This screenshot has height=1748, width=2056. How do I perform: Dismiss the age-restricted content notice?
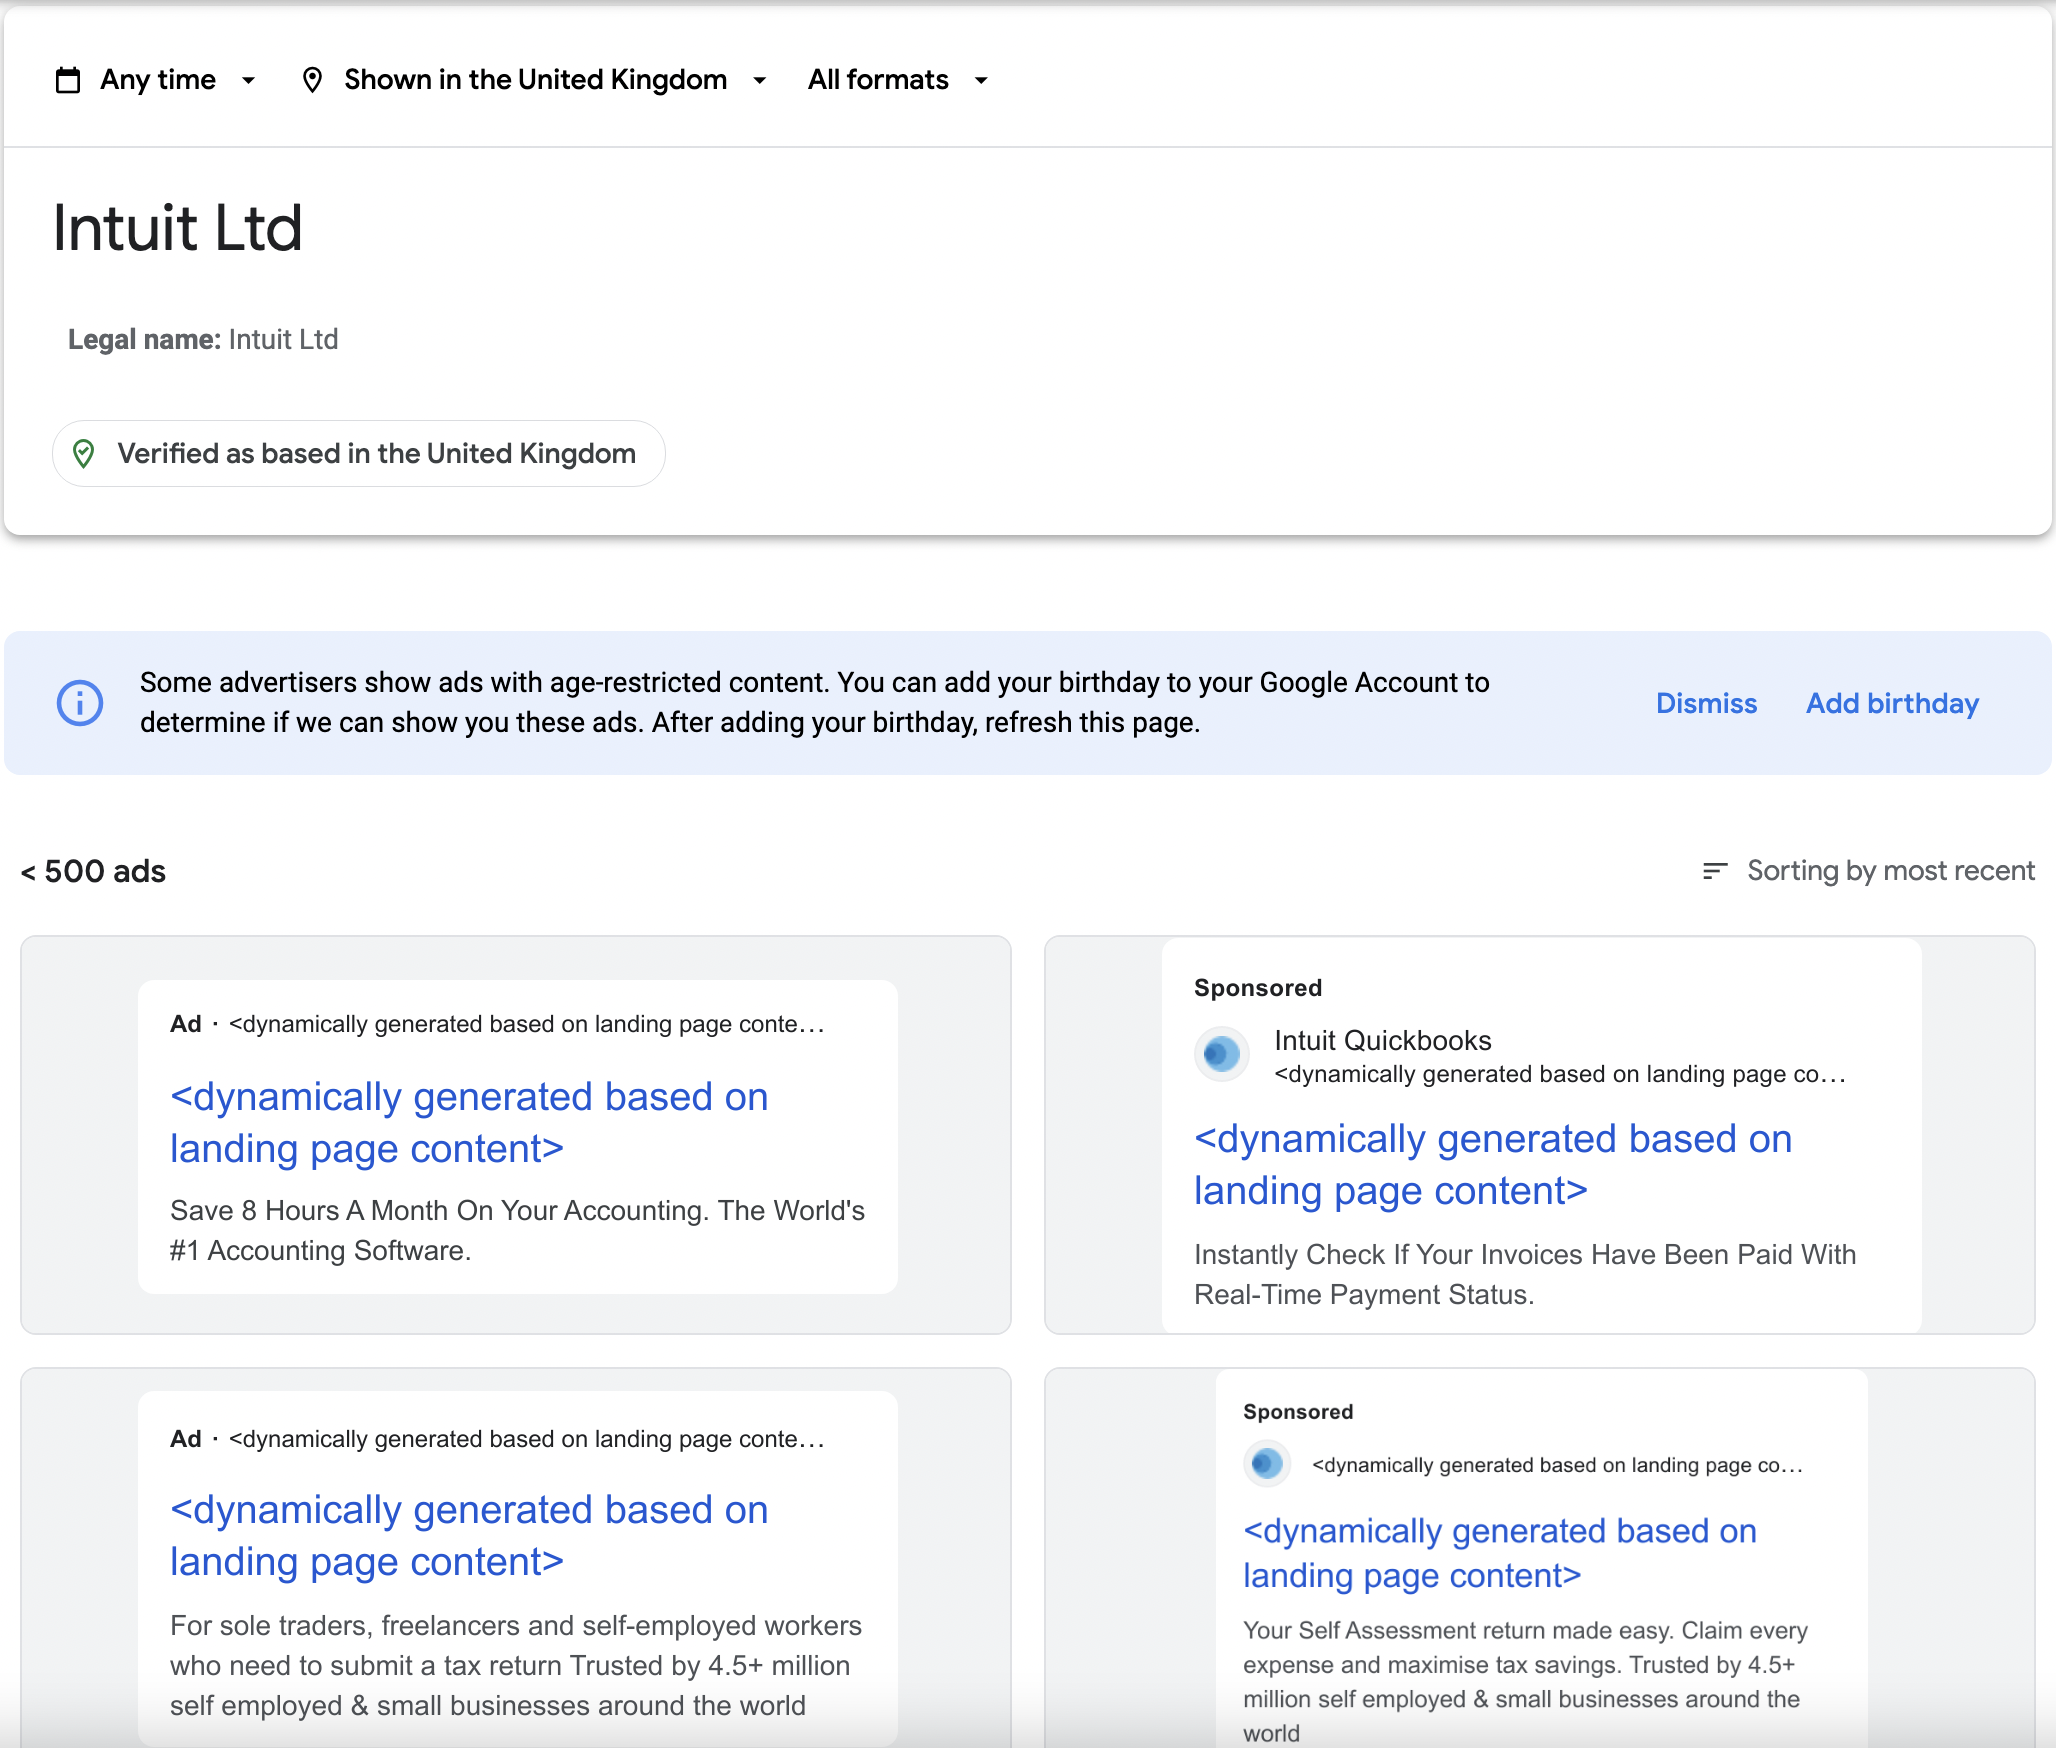(x=1706, y=703)
